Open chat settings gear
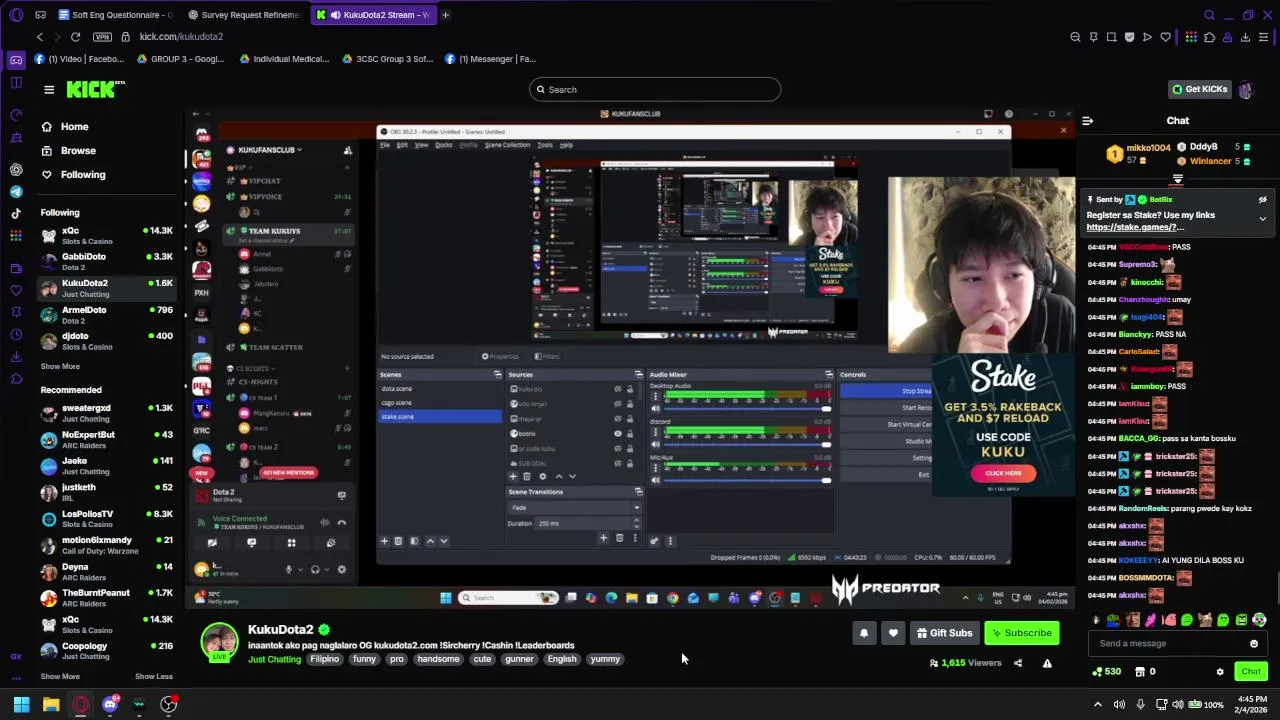 tap(1220, 672)
